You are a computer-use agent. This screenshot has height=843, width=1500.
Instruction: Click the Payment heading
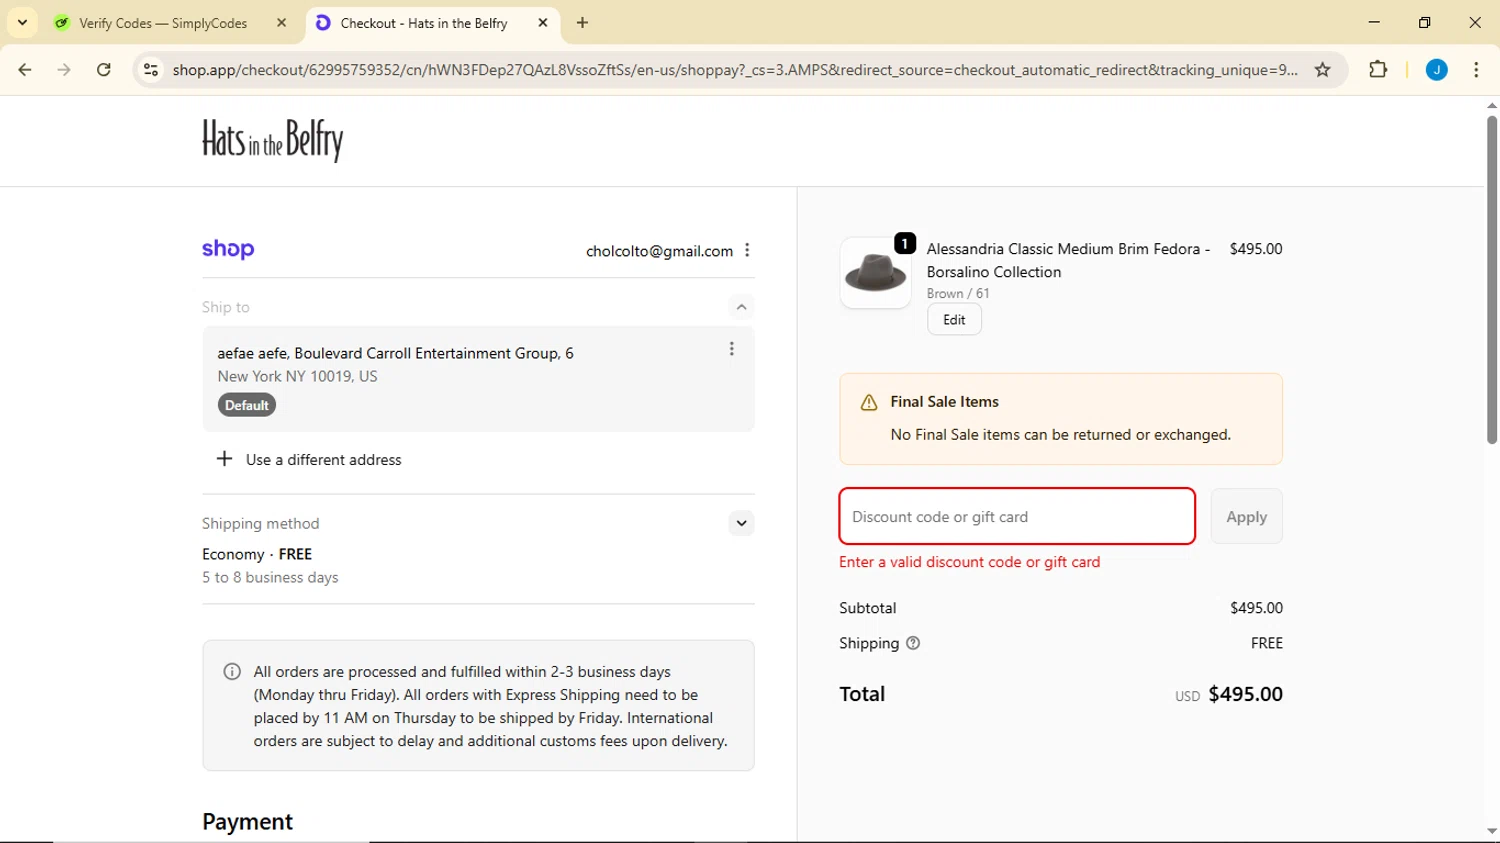click(247, 821)
